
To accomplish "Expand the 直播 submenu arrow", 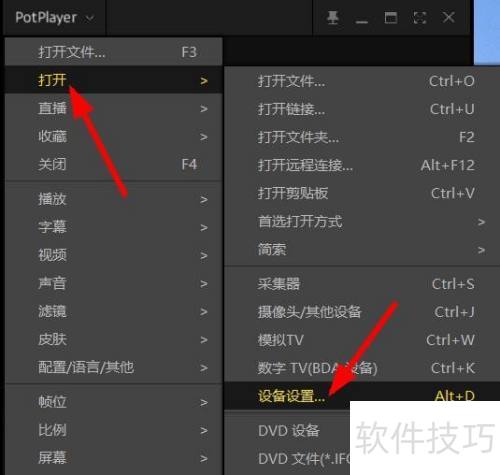I will 204,109.
